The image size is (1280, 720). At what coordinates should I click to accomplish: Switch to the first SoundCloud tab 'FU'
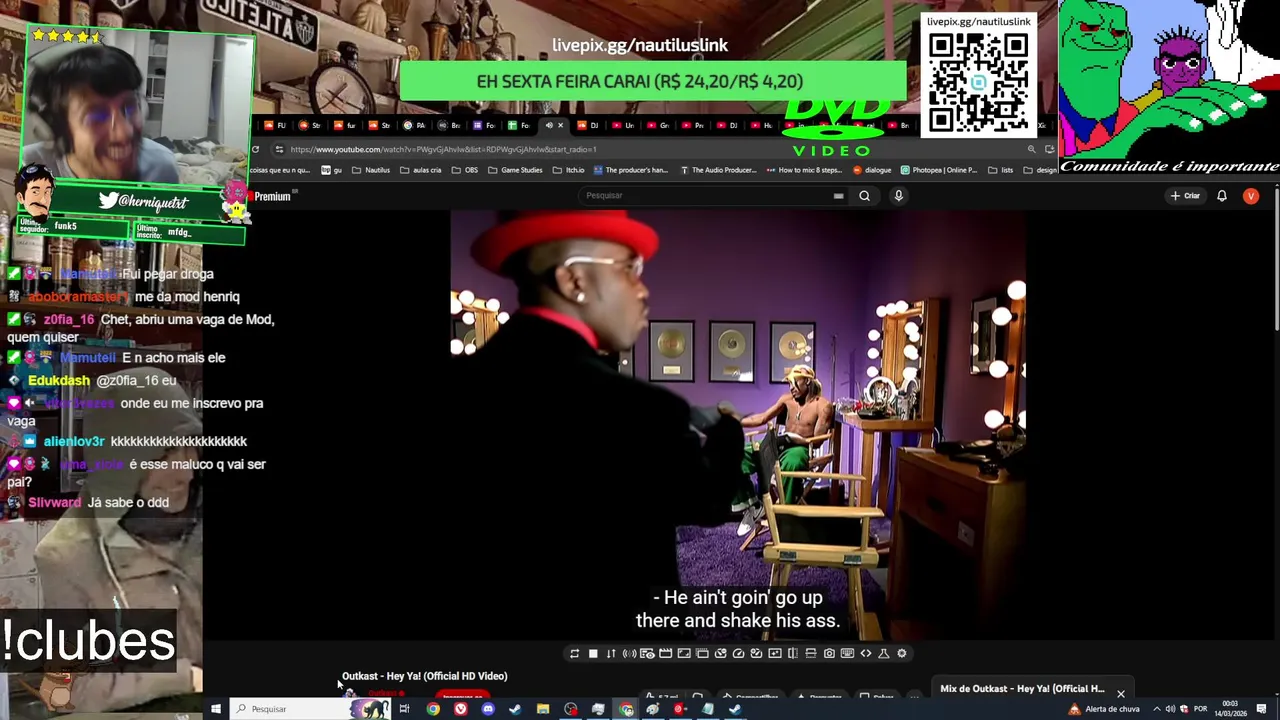[275, 126]
